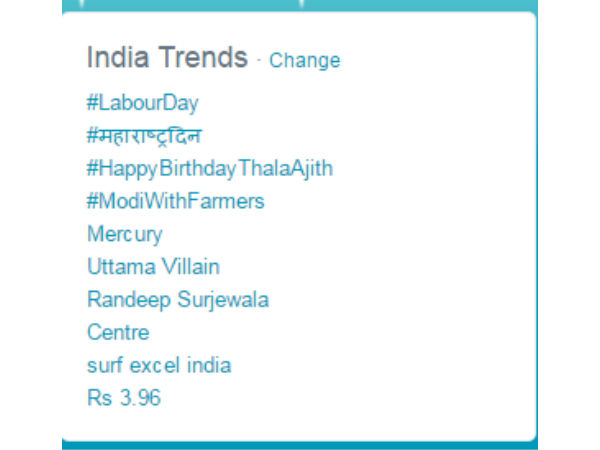Viewport: 600px width, 450px height.
Task: Open the #ModiWithFarmers hashtag
Action: (176, 201)
